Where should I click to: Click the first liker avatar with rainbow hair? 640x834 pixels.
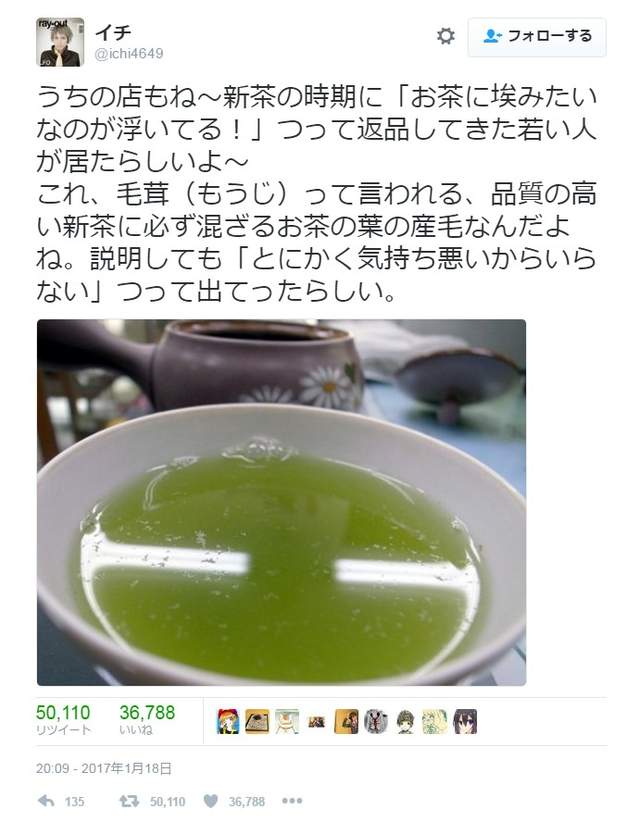(x=228, y=722)
